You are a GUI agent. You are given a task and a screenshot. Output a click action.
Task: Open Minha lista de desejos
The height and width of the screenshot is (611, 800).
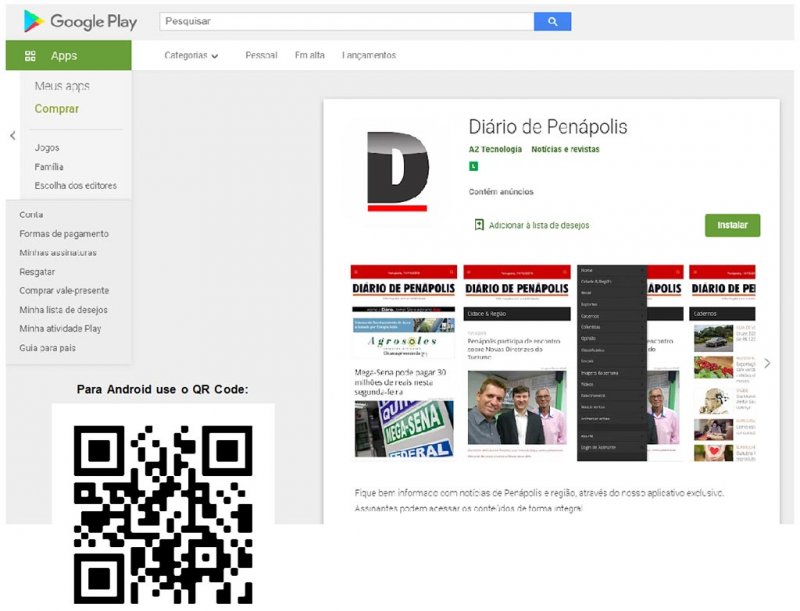tap(63, 310)
